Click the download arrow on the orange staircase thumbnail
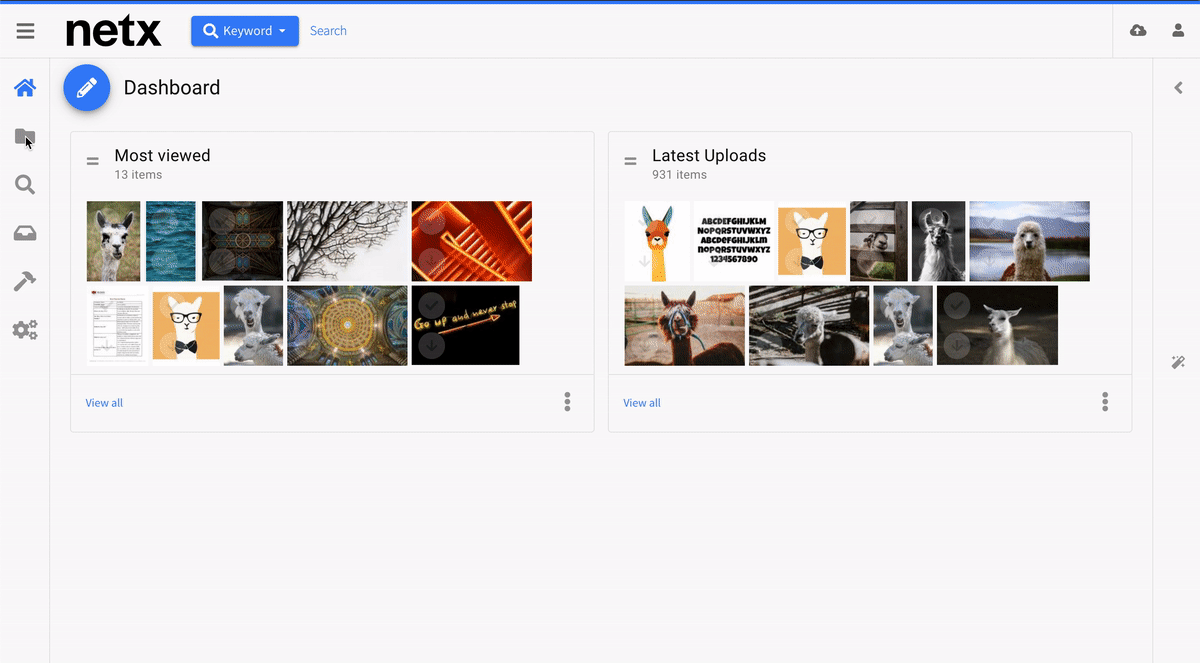This screenshot has height=663, width=1200. pos(431,261)
